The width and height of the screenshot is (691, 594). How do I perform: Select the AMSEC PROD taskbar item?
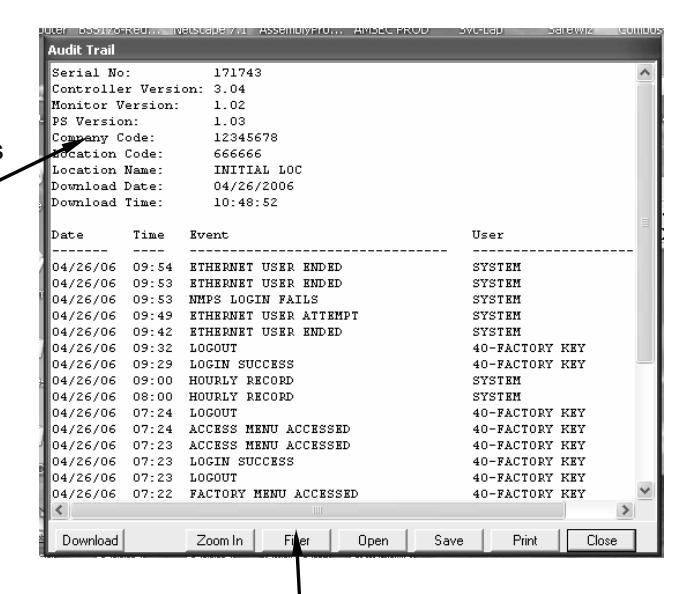(391, 30)
